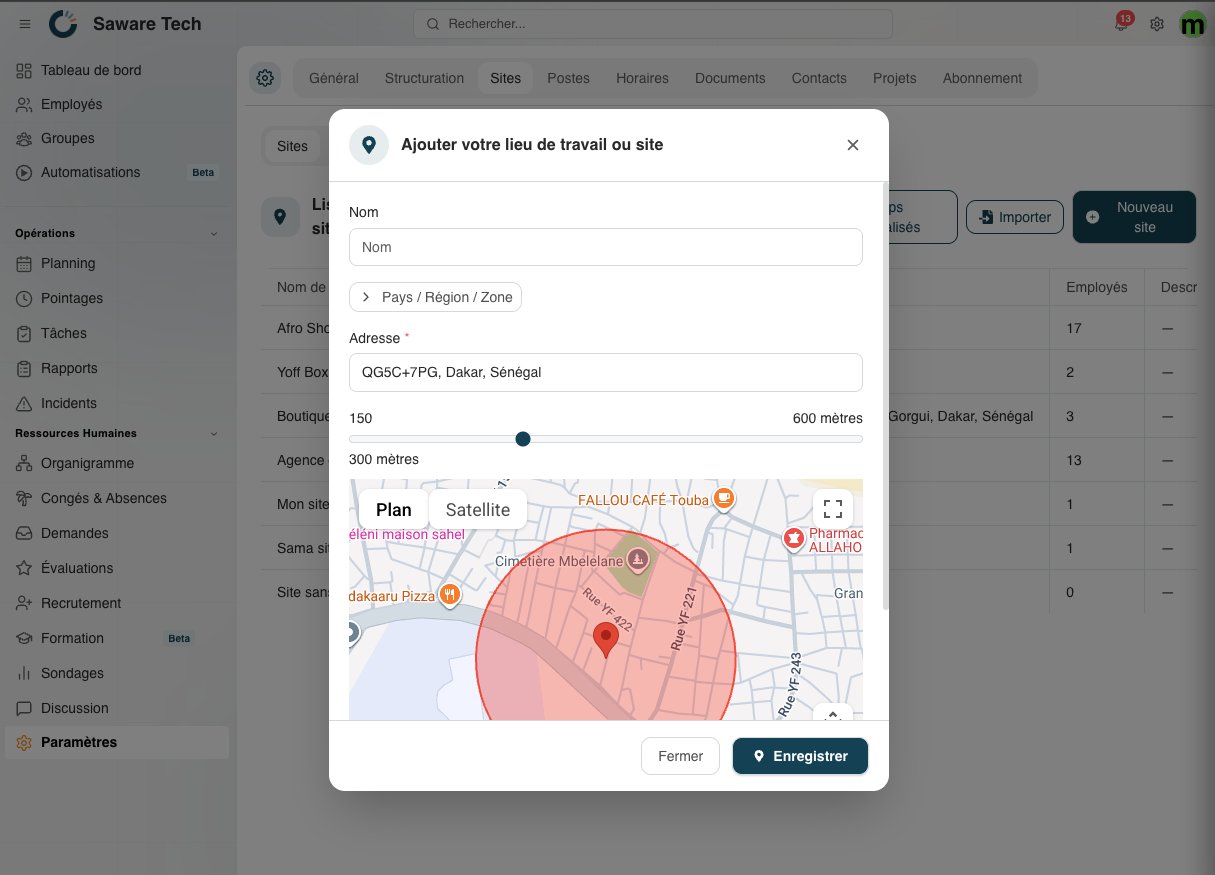The image size is (1215, 875).
Task: Click the Saware Tech logo
Action: 63,24
